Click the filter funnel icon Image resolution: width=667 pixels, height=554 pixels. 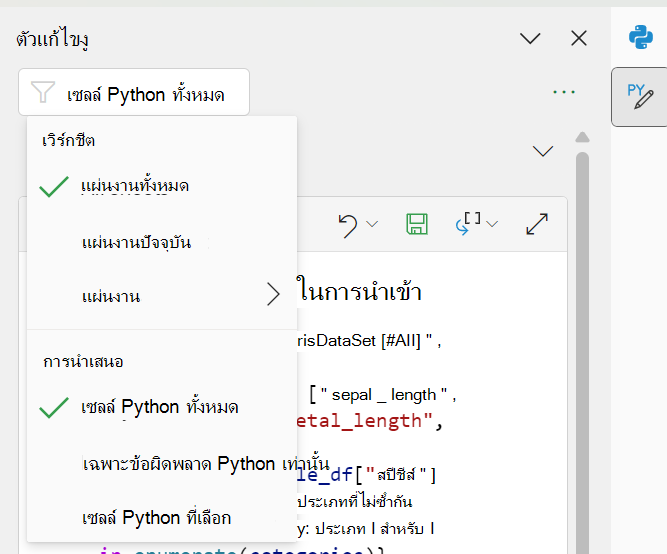[x=43, y=92]
